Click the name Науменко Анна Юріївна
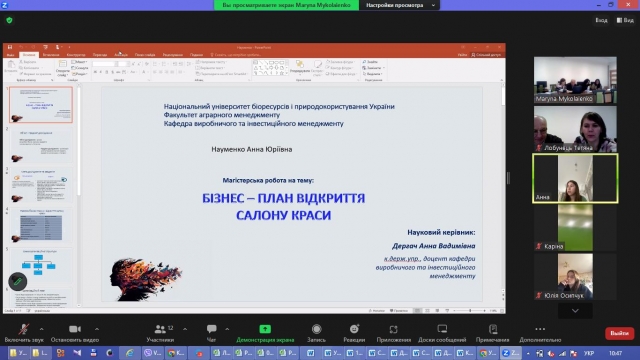640x360 pixels. point(251,149)
